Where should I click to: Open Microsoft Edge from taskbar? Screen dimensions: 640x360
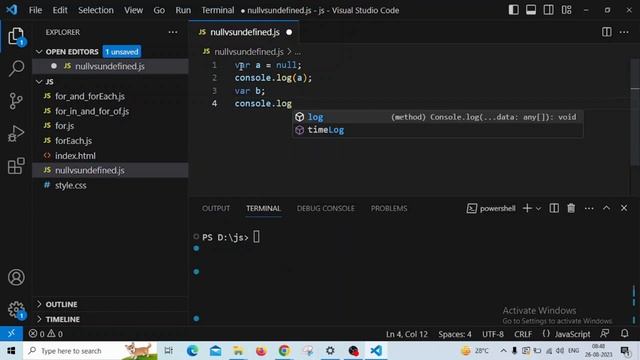(192, 351)
